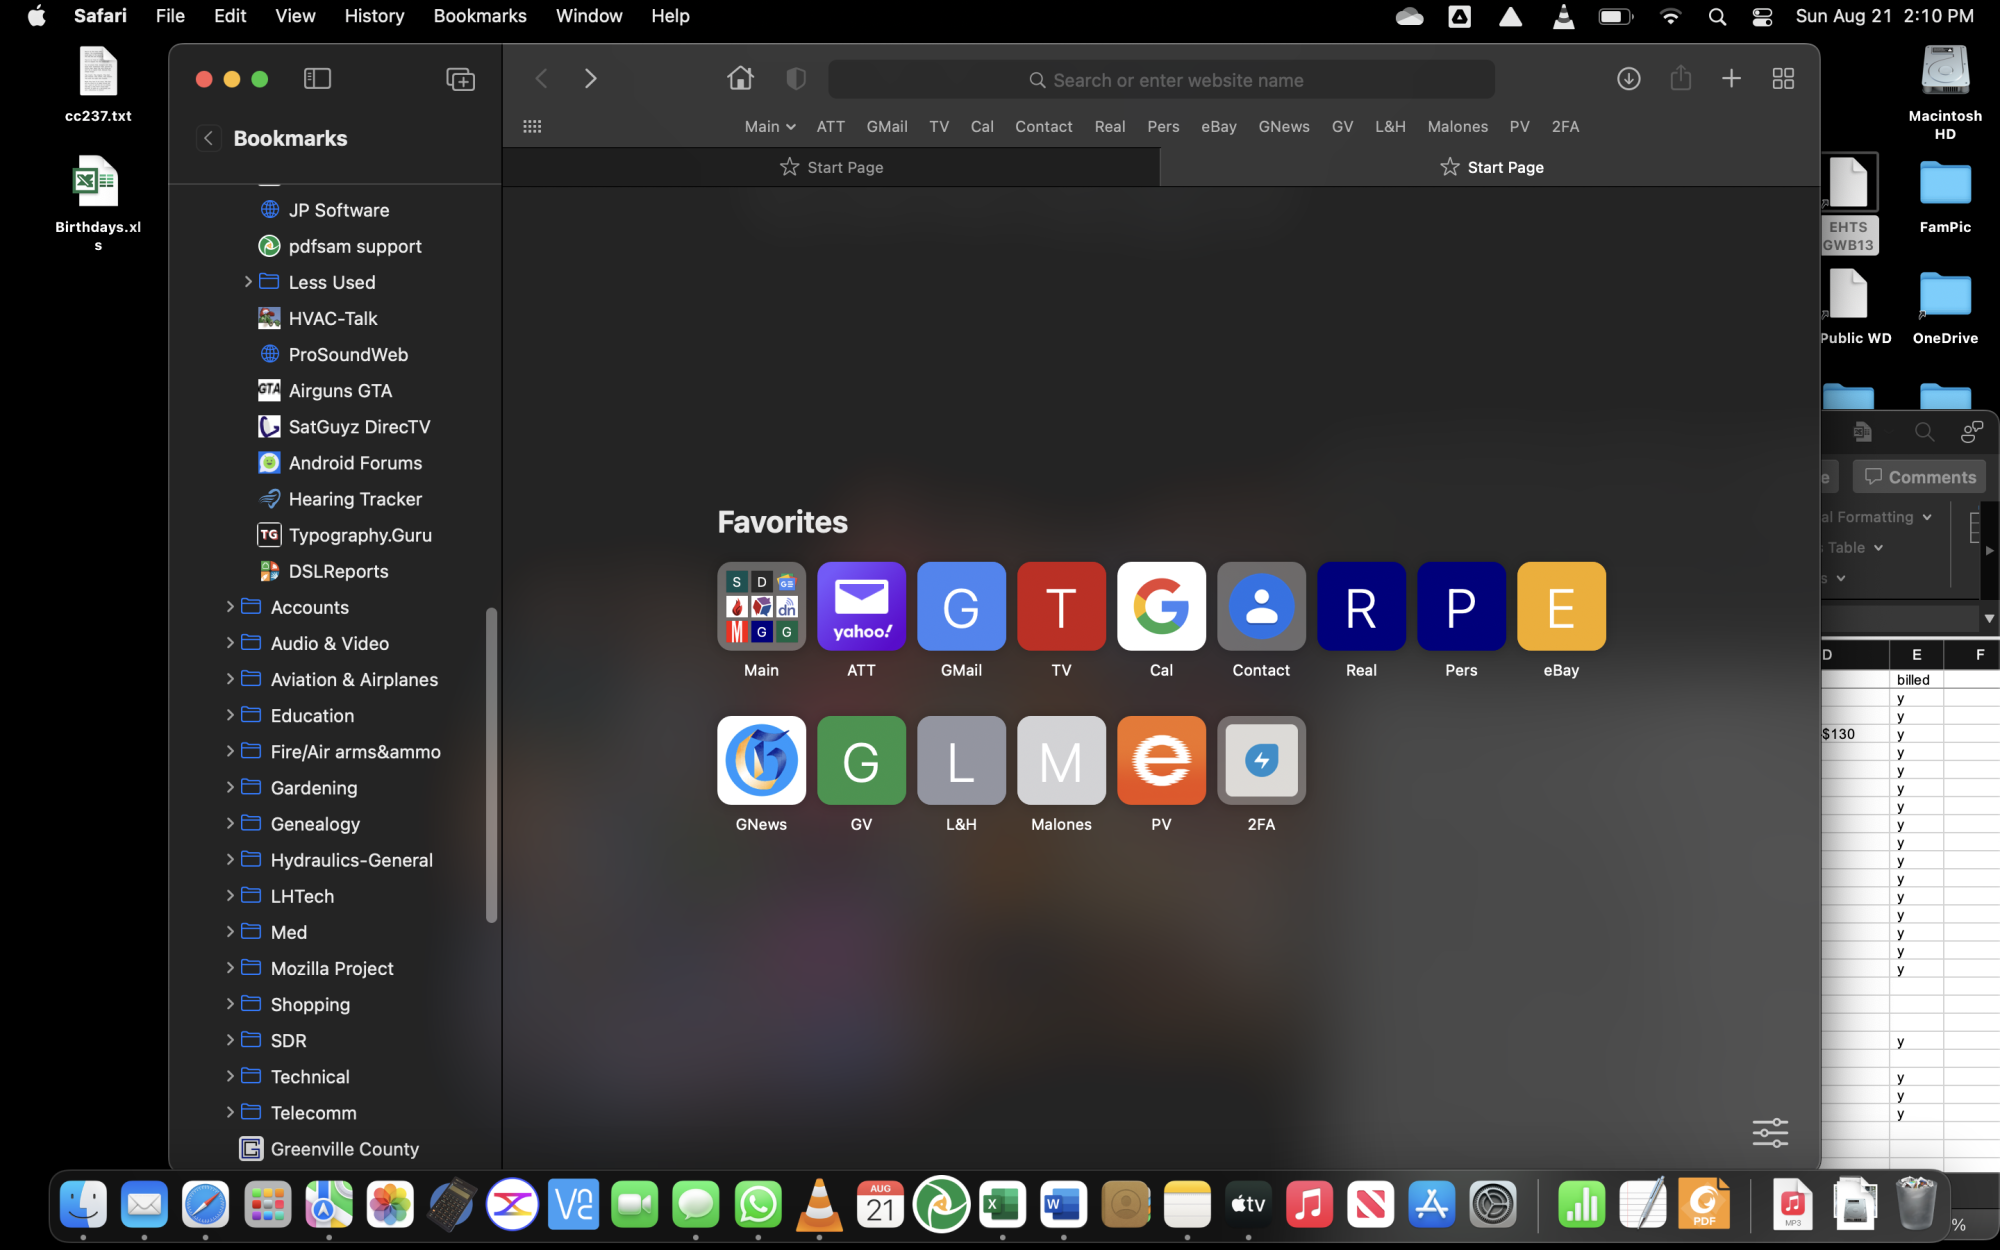Open start page customization settings icon
2000x1250 pixels.
(x=1770, y=1132)
